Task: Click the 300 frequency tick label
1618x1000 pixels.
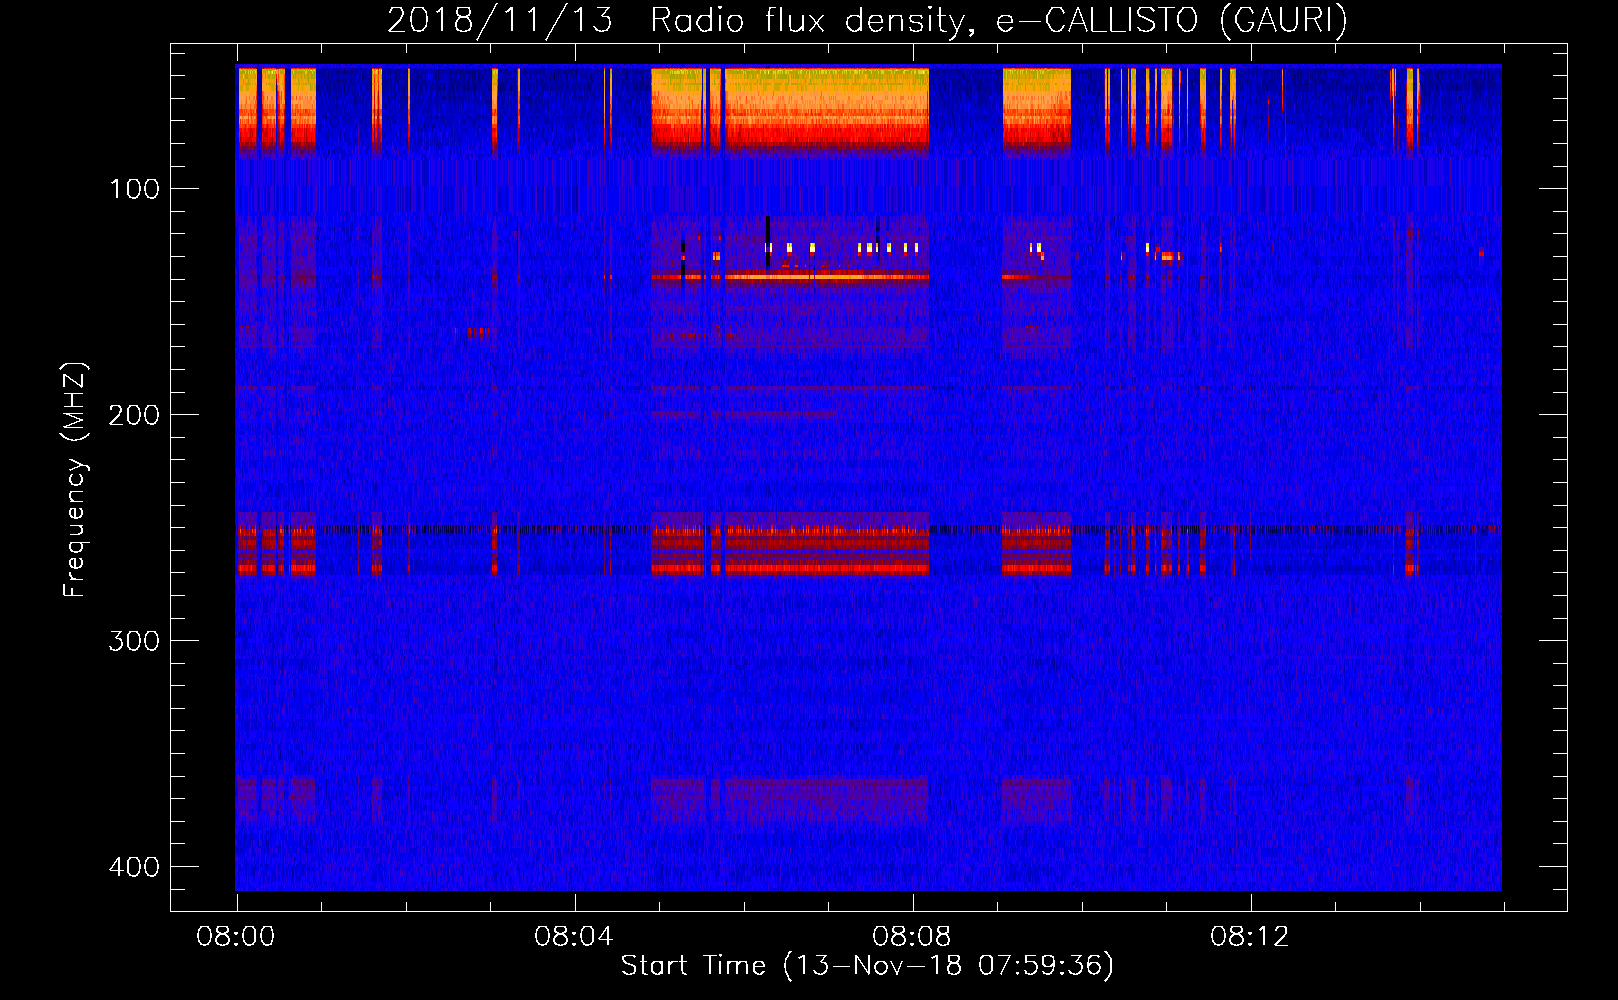Action: (x=134, y=641)
